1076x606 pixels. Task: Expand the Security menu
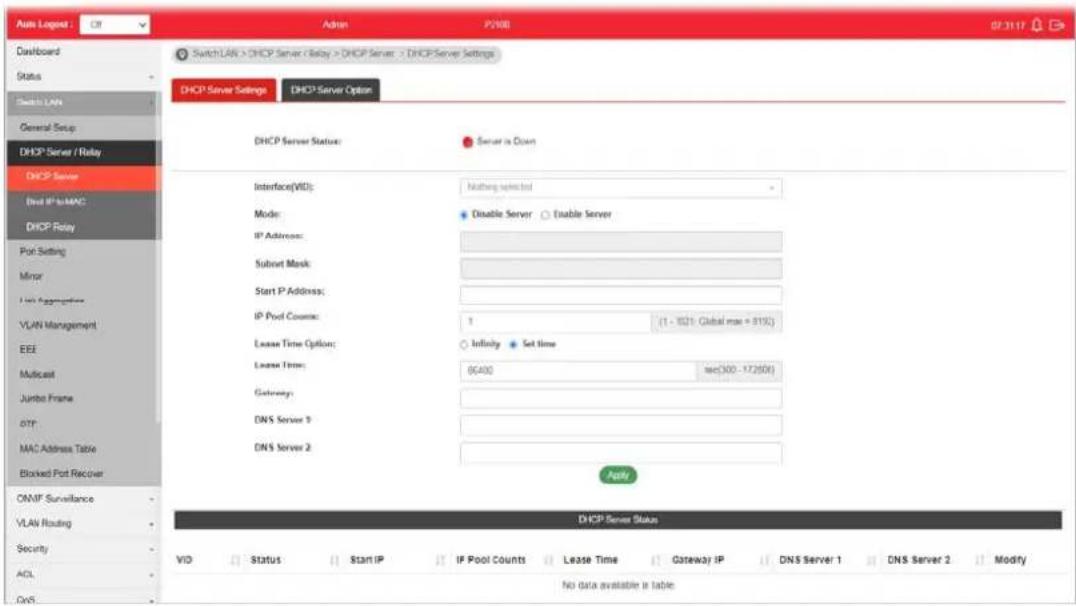click(82, 549)
